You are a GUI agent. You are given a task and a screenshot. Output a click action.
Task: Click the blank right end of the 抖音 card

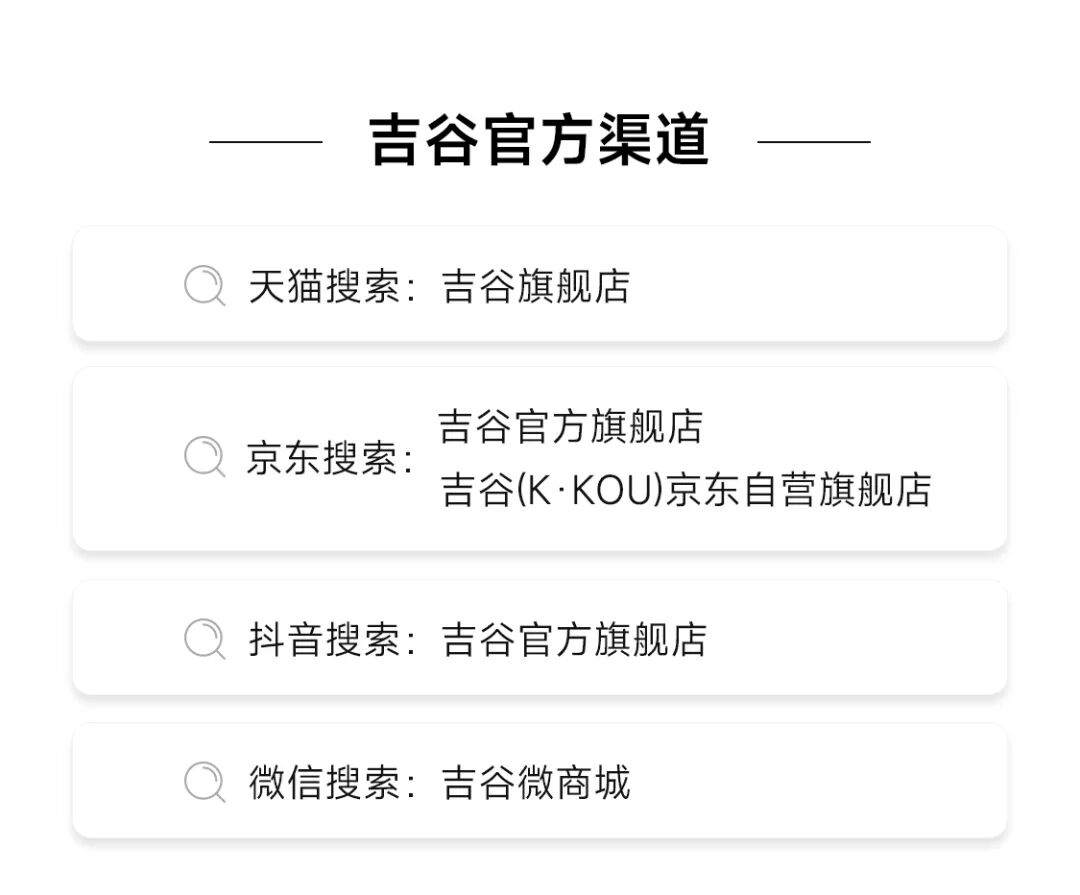900,639
